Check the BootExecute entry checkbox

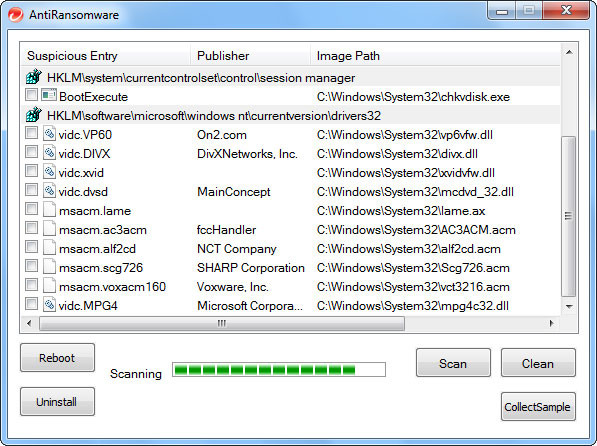pyautogui.click(x=32, y=95)
